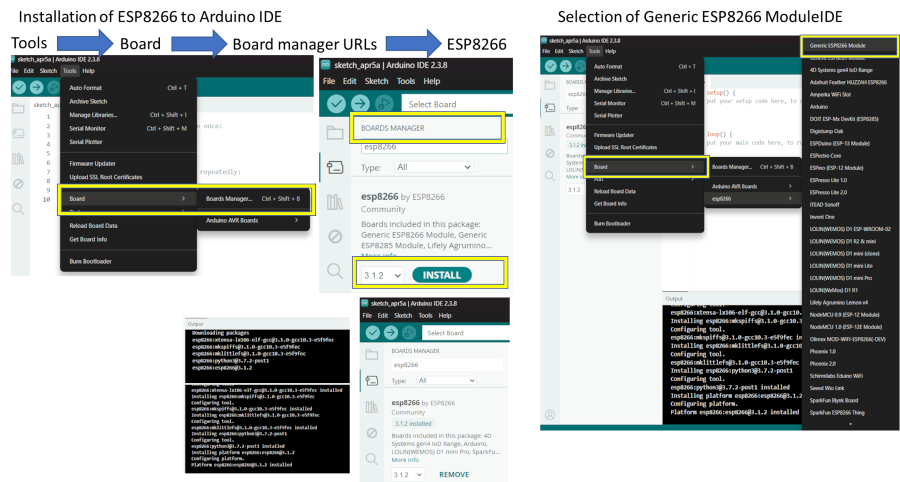Open Library Manager books icon in INSTALL screenshot
The width and height of the screenshot is (900, 482).
335,202
